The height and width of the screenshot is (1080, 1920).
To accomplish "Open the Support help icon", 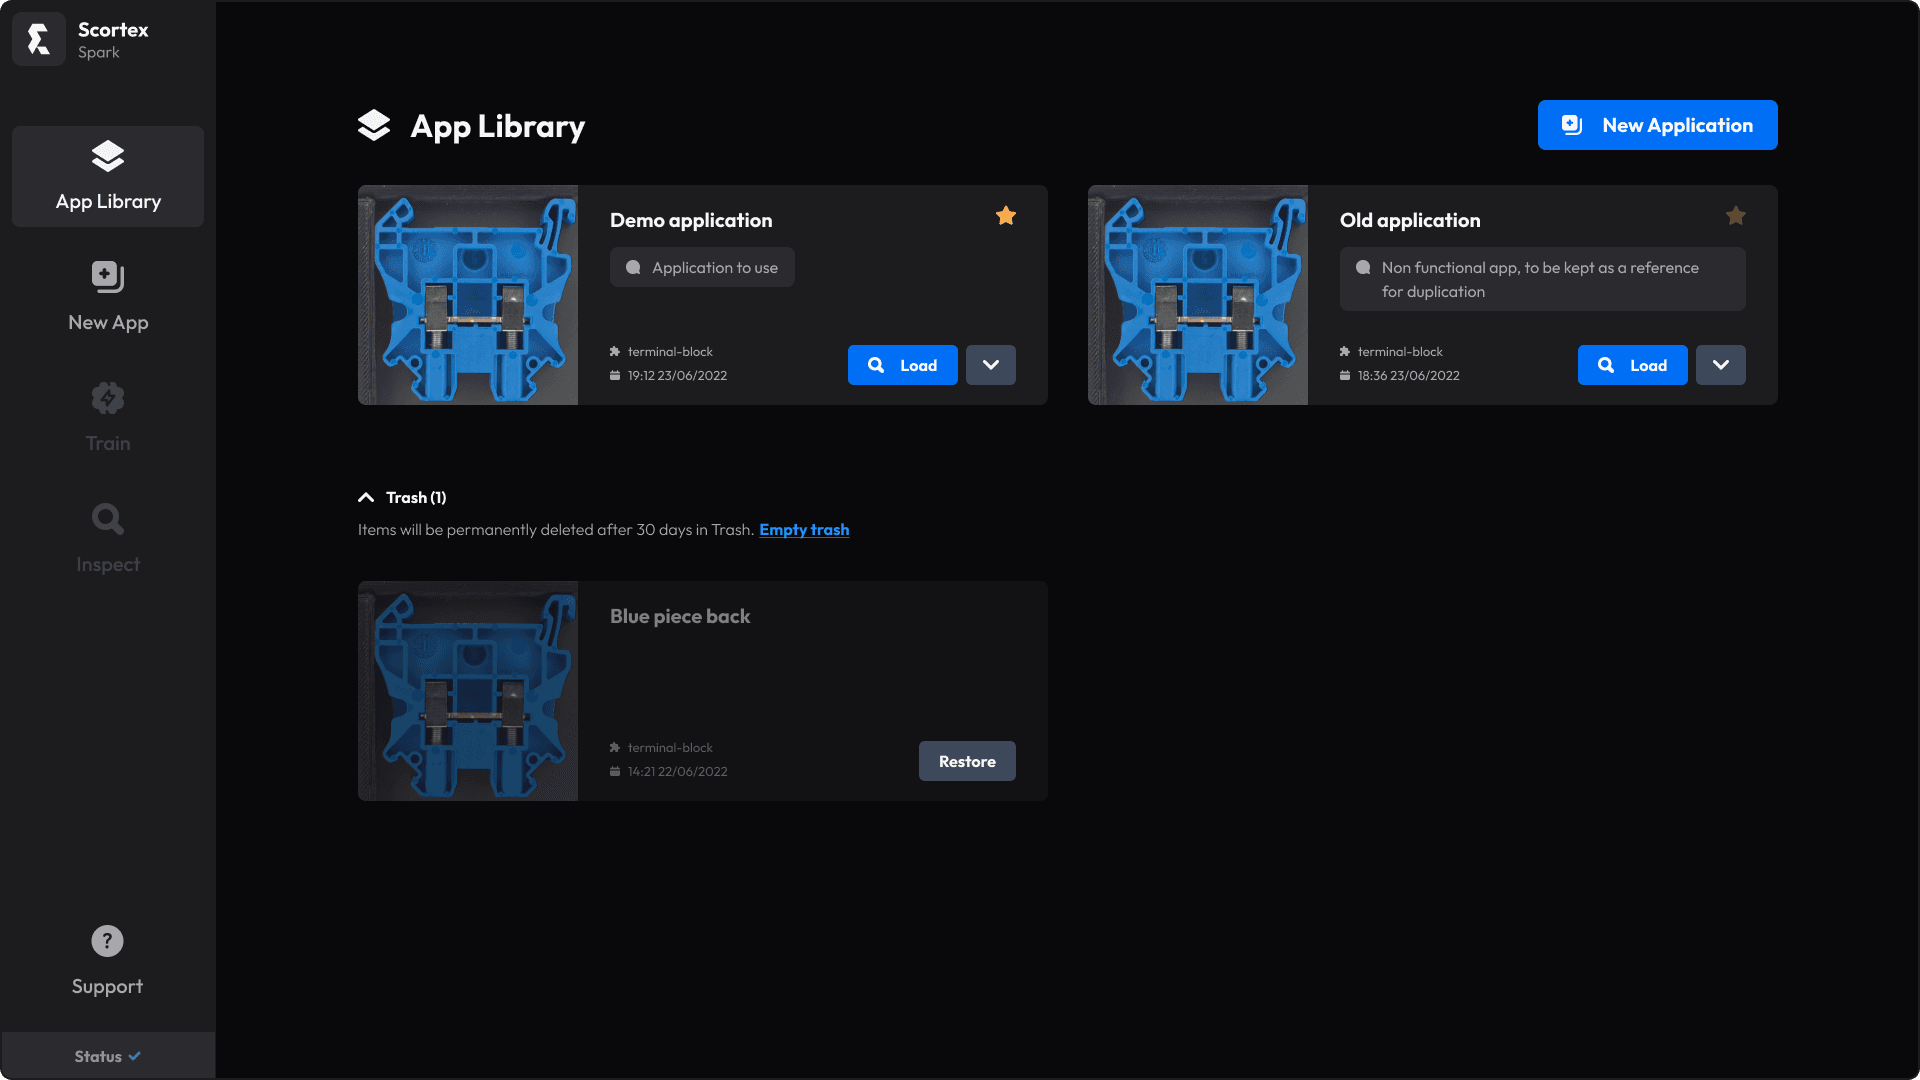I will tap(107, 941).
